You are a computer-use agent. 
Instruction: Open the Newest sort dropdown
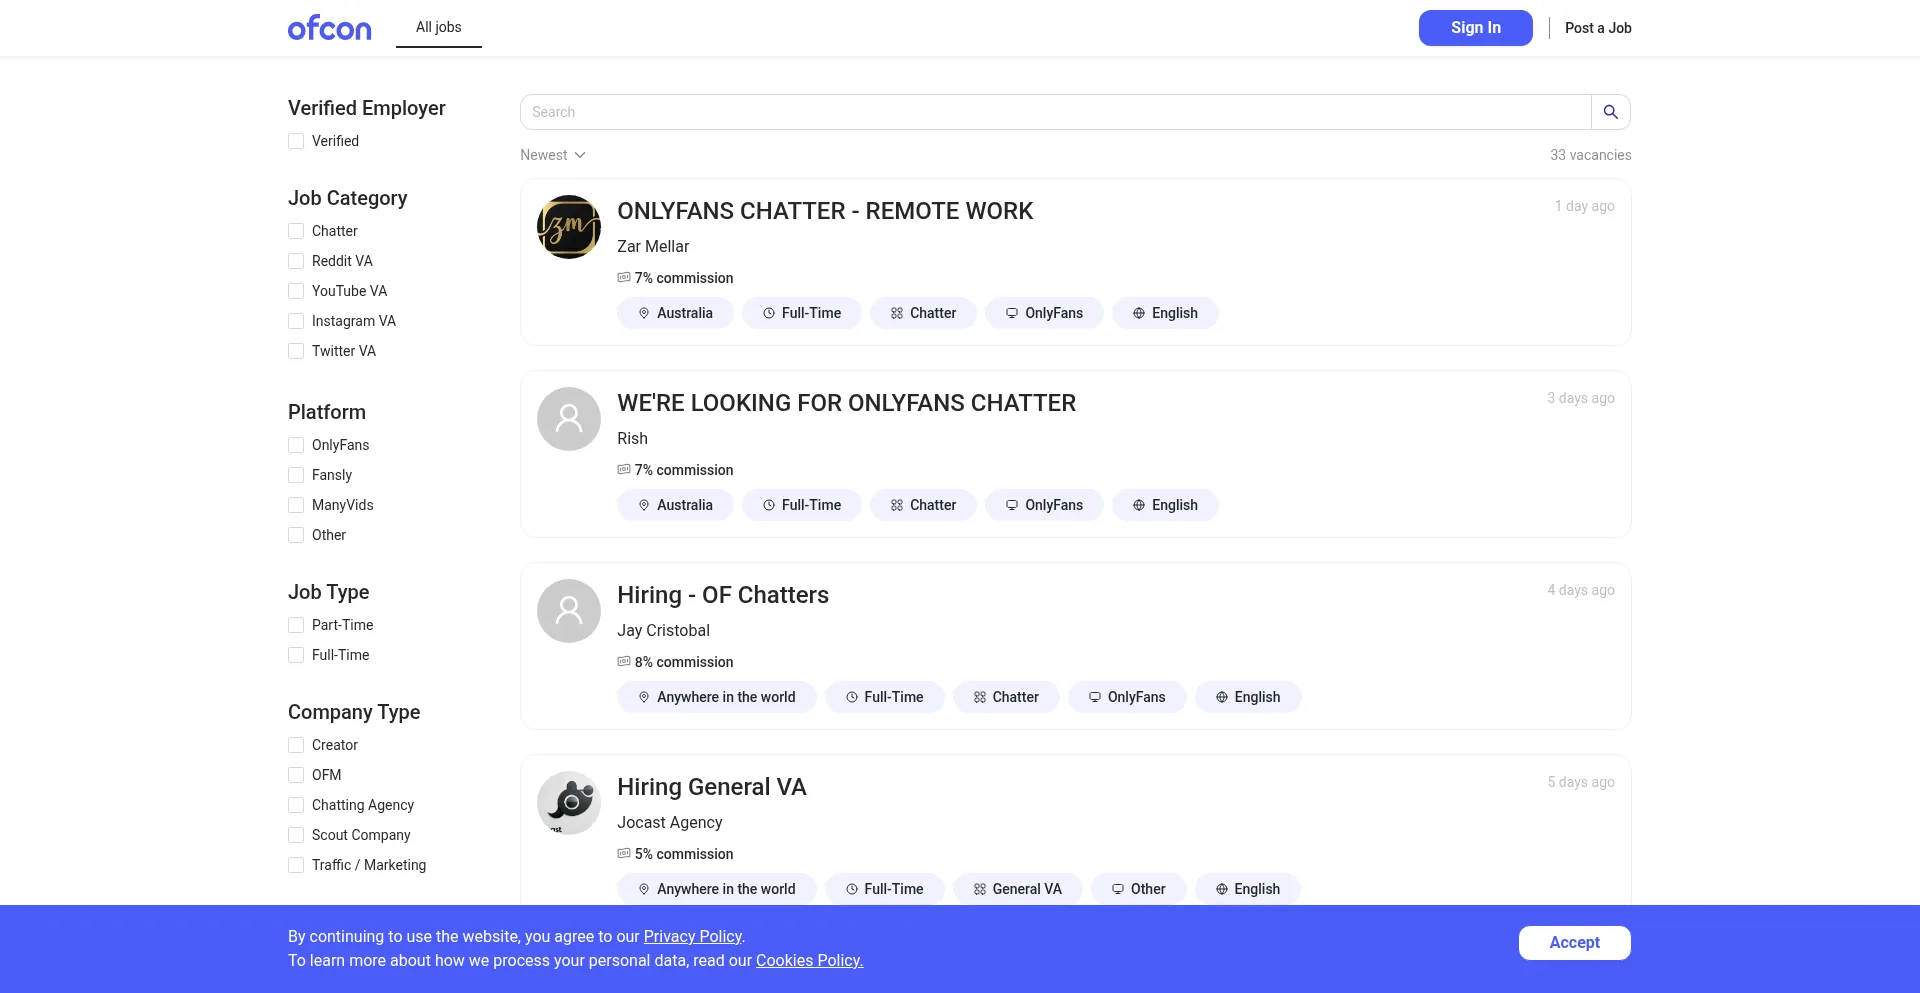pos(552,155)
